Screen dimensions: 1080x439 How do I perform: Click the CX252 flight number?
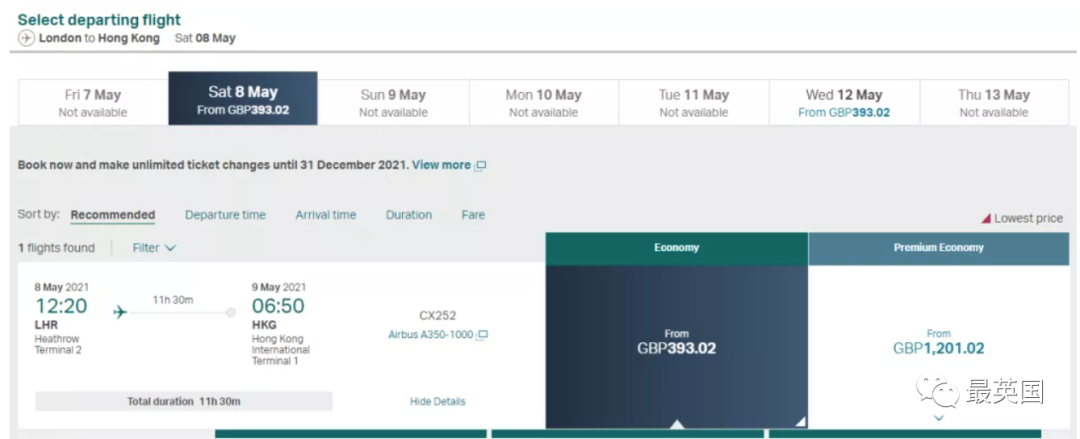(x=437, y=316)
